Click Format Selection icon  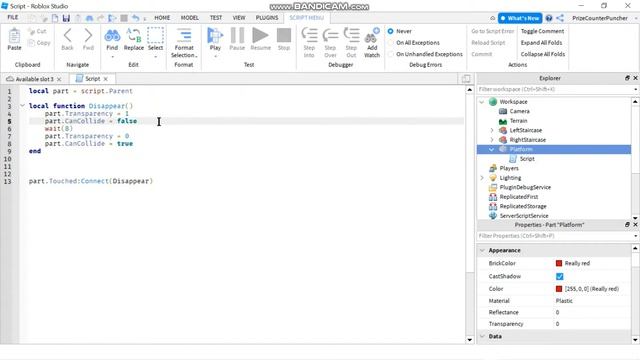184,36
